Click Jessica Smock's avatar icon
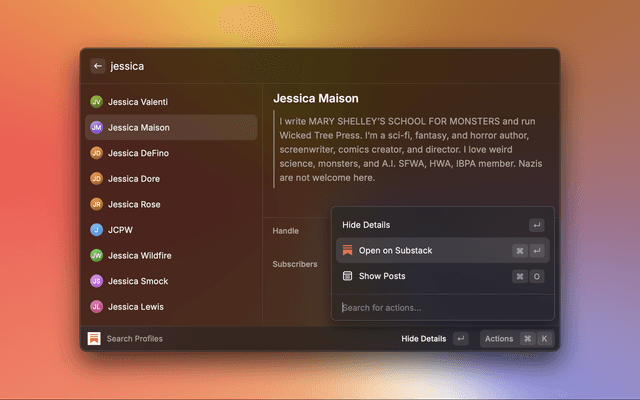Viewport: 640px width, 400px height. pos(96,281)
